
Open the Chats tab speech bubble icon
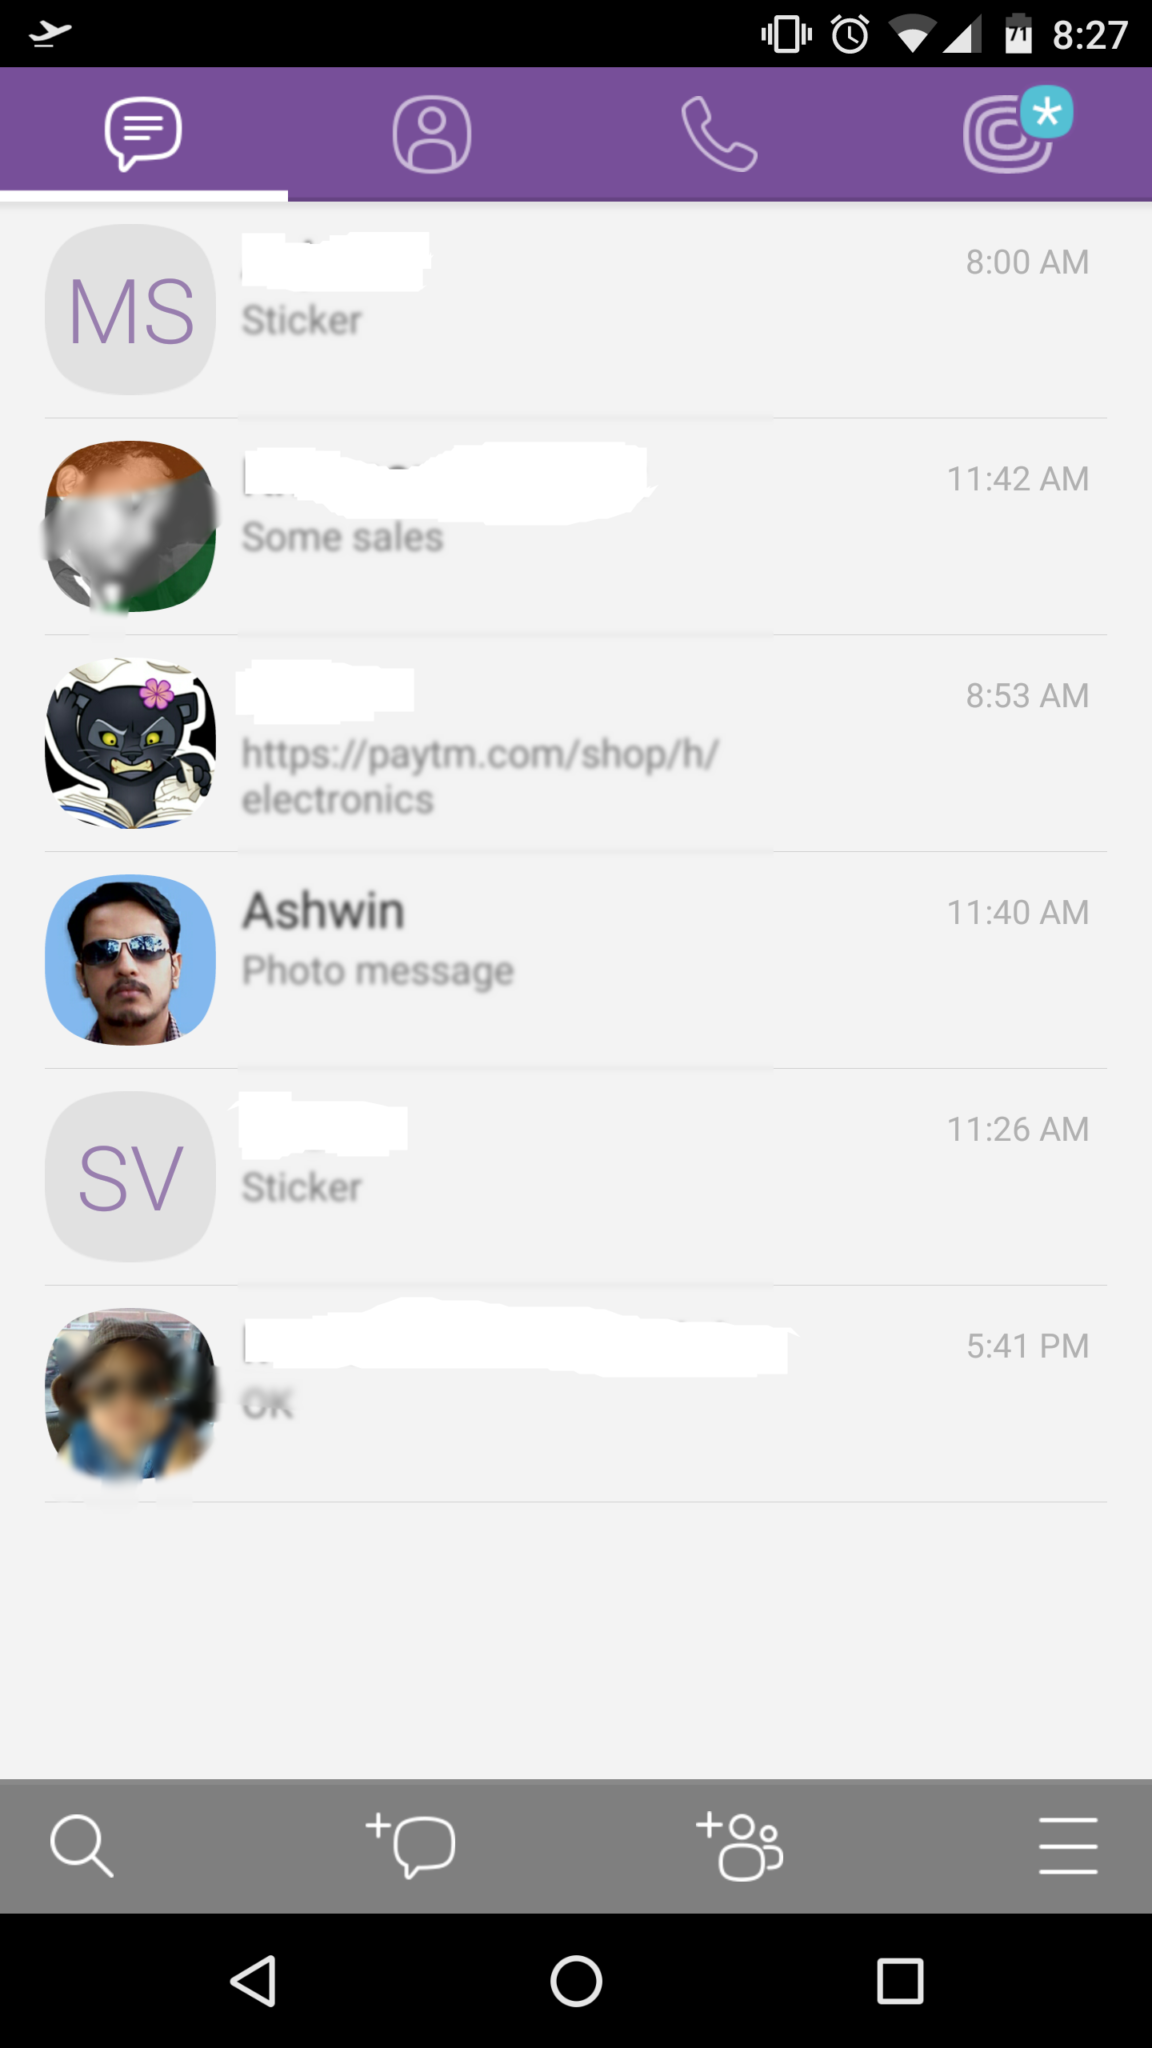[143, 134]
